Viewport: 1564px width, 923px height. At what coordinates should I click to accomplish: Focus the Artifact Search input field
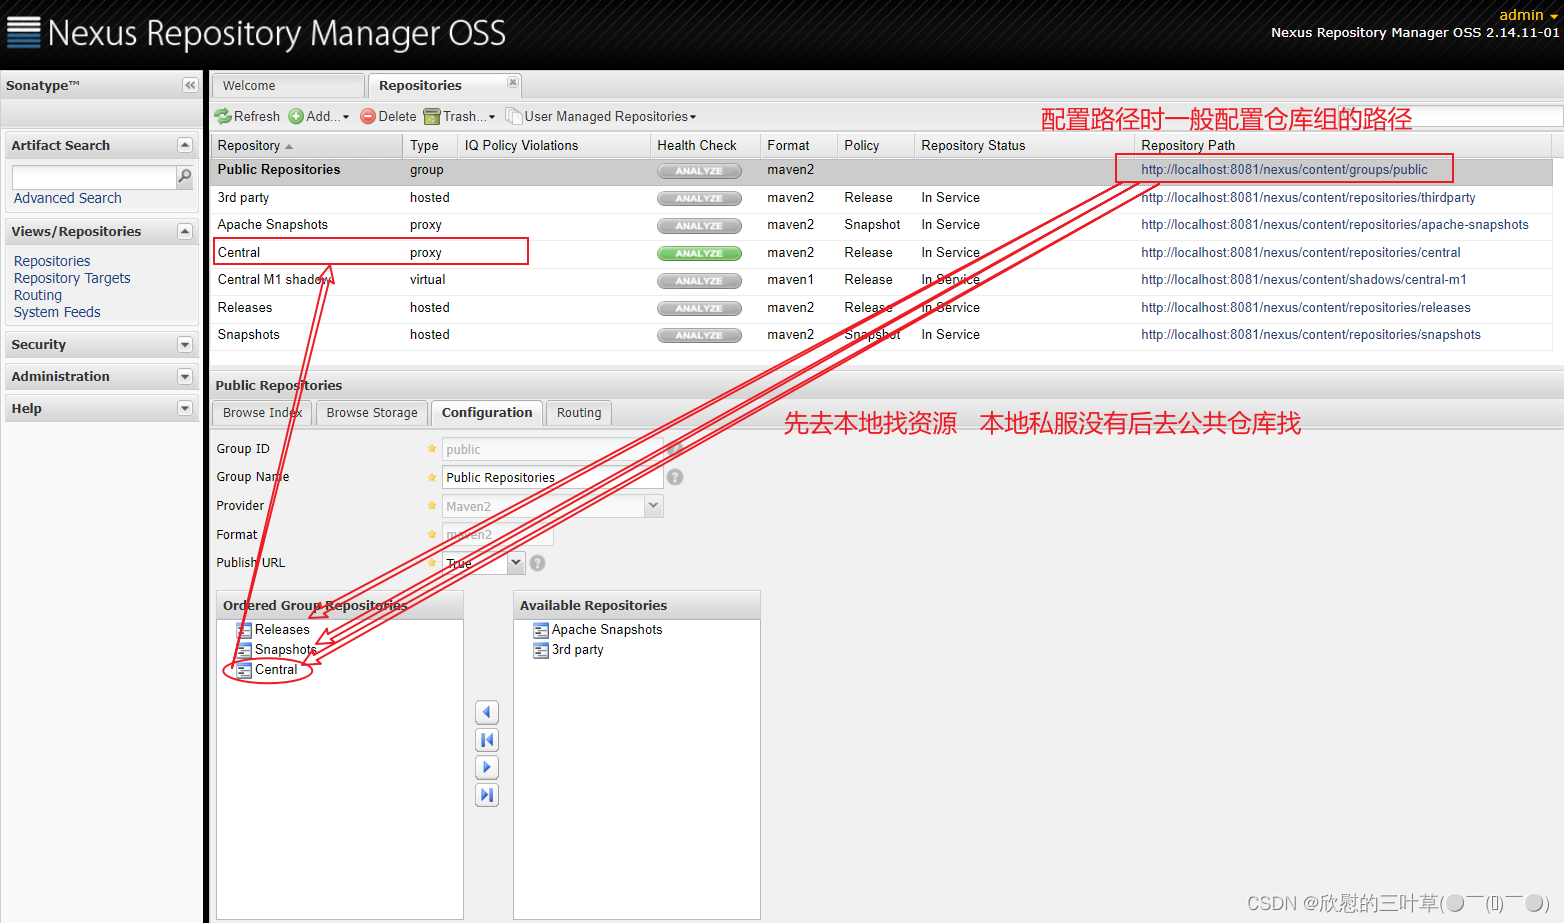pos(94,177)
